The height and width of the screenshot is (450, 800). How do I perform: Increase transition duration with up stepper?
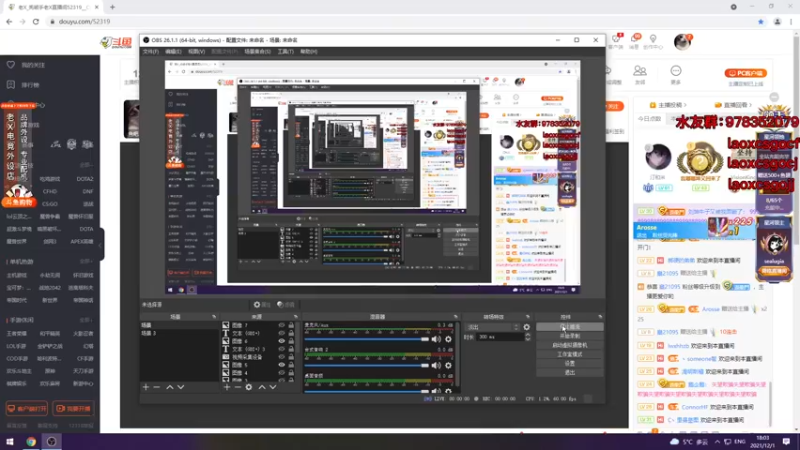(x=528, y=335)
